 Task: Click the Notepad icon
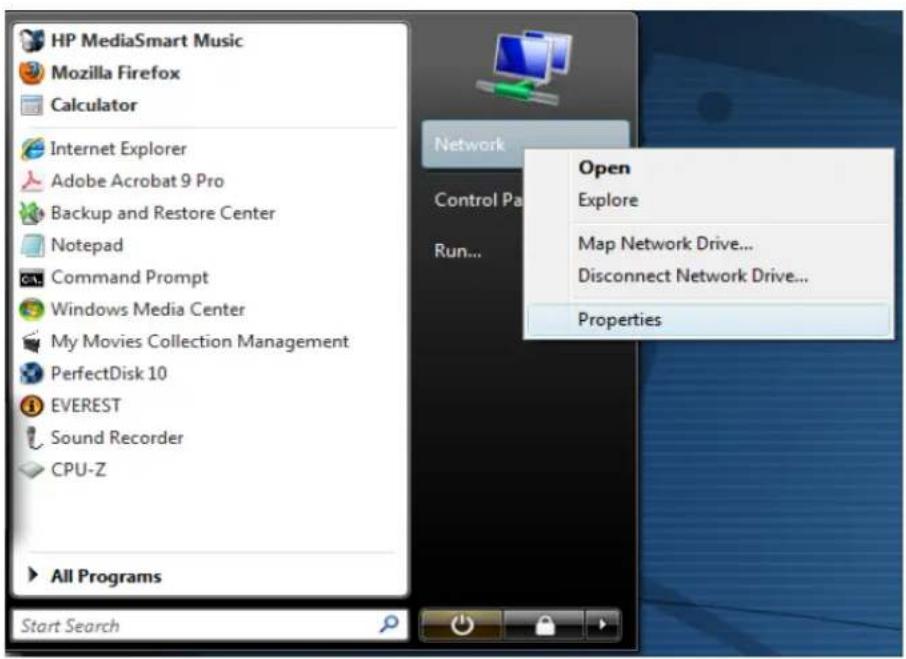click(x=32, y=245)
